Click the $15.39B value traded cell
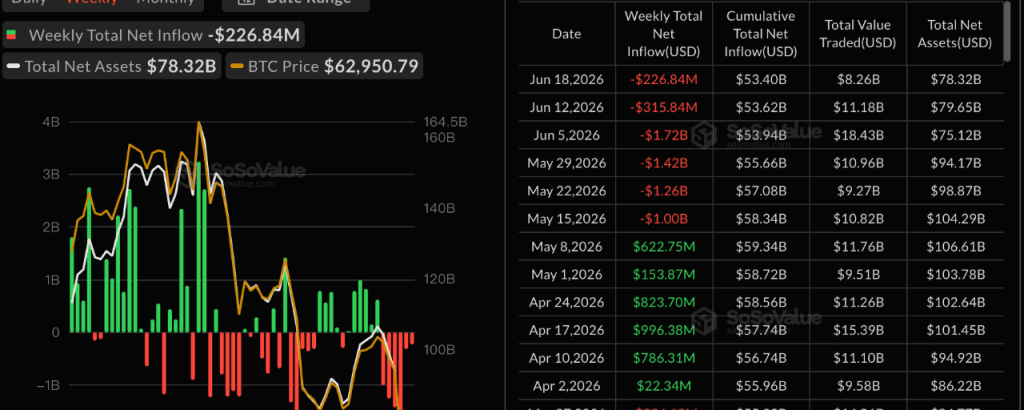This screenshot has width=1024, height=410. pyautogui.click(x=857, y=330)
